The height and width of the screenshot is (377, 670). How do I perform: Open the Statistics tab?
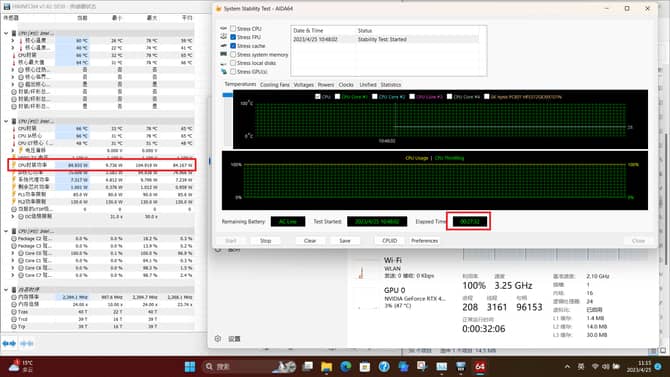click(391, 85)
